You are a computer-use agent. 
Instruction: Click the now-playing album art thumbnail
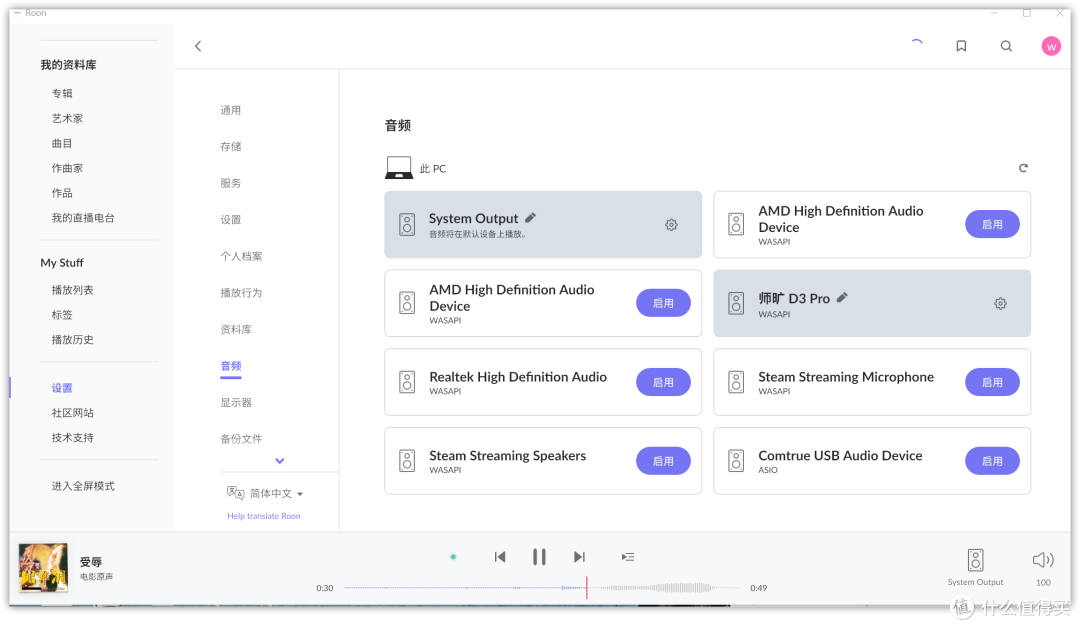pyautogui.click(x=43, y=568)
